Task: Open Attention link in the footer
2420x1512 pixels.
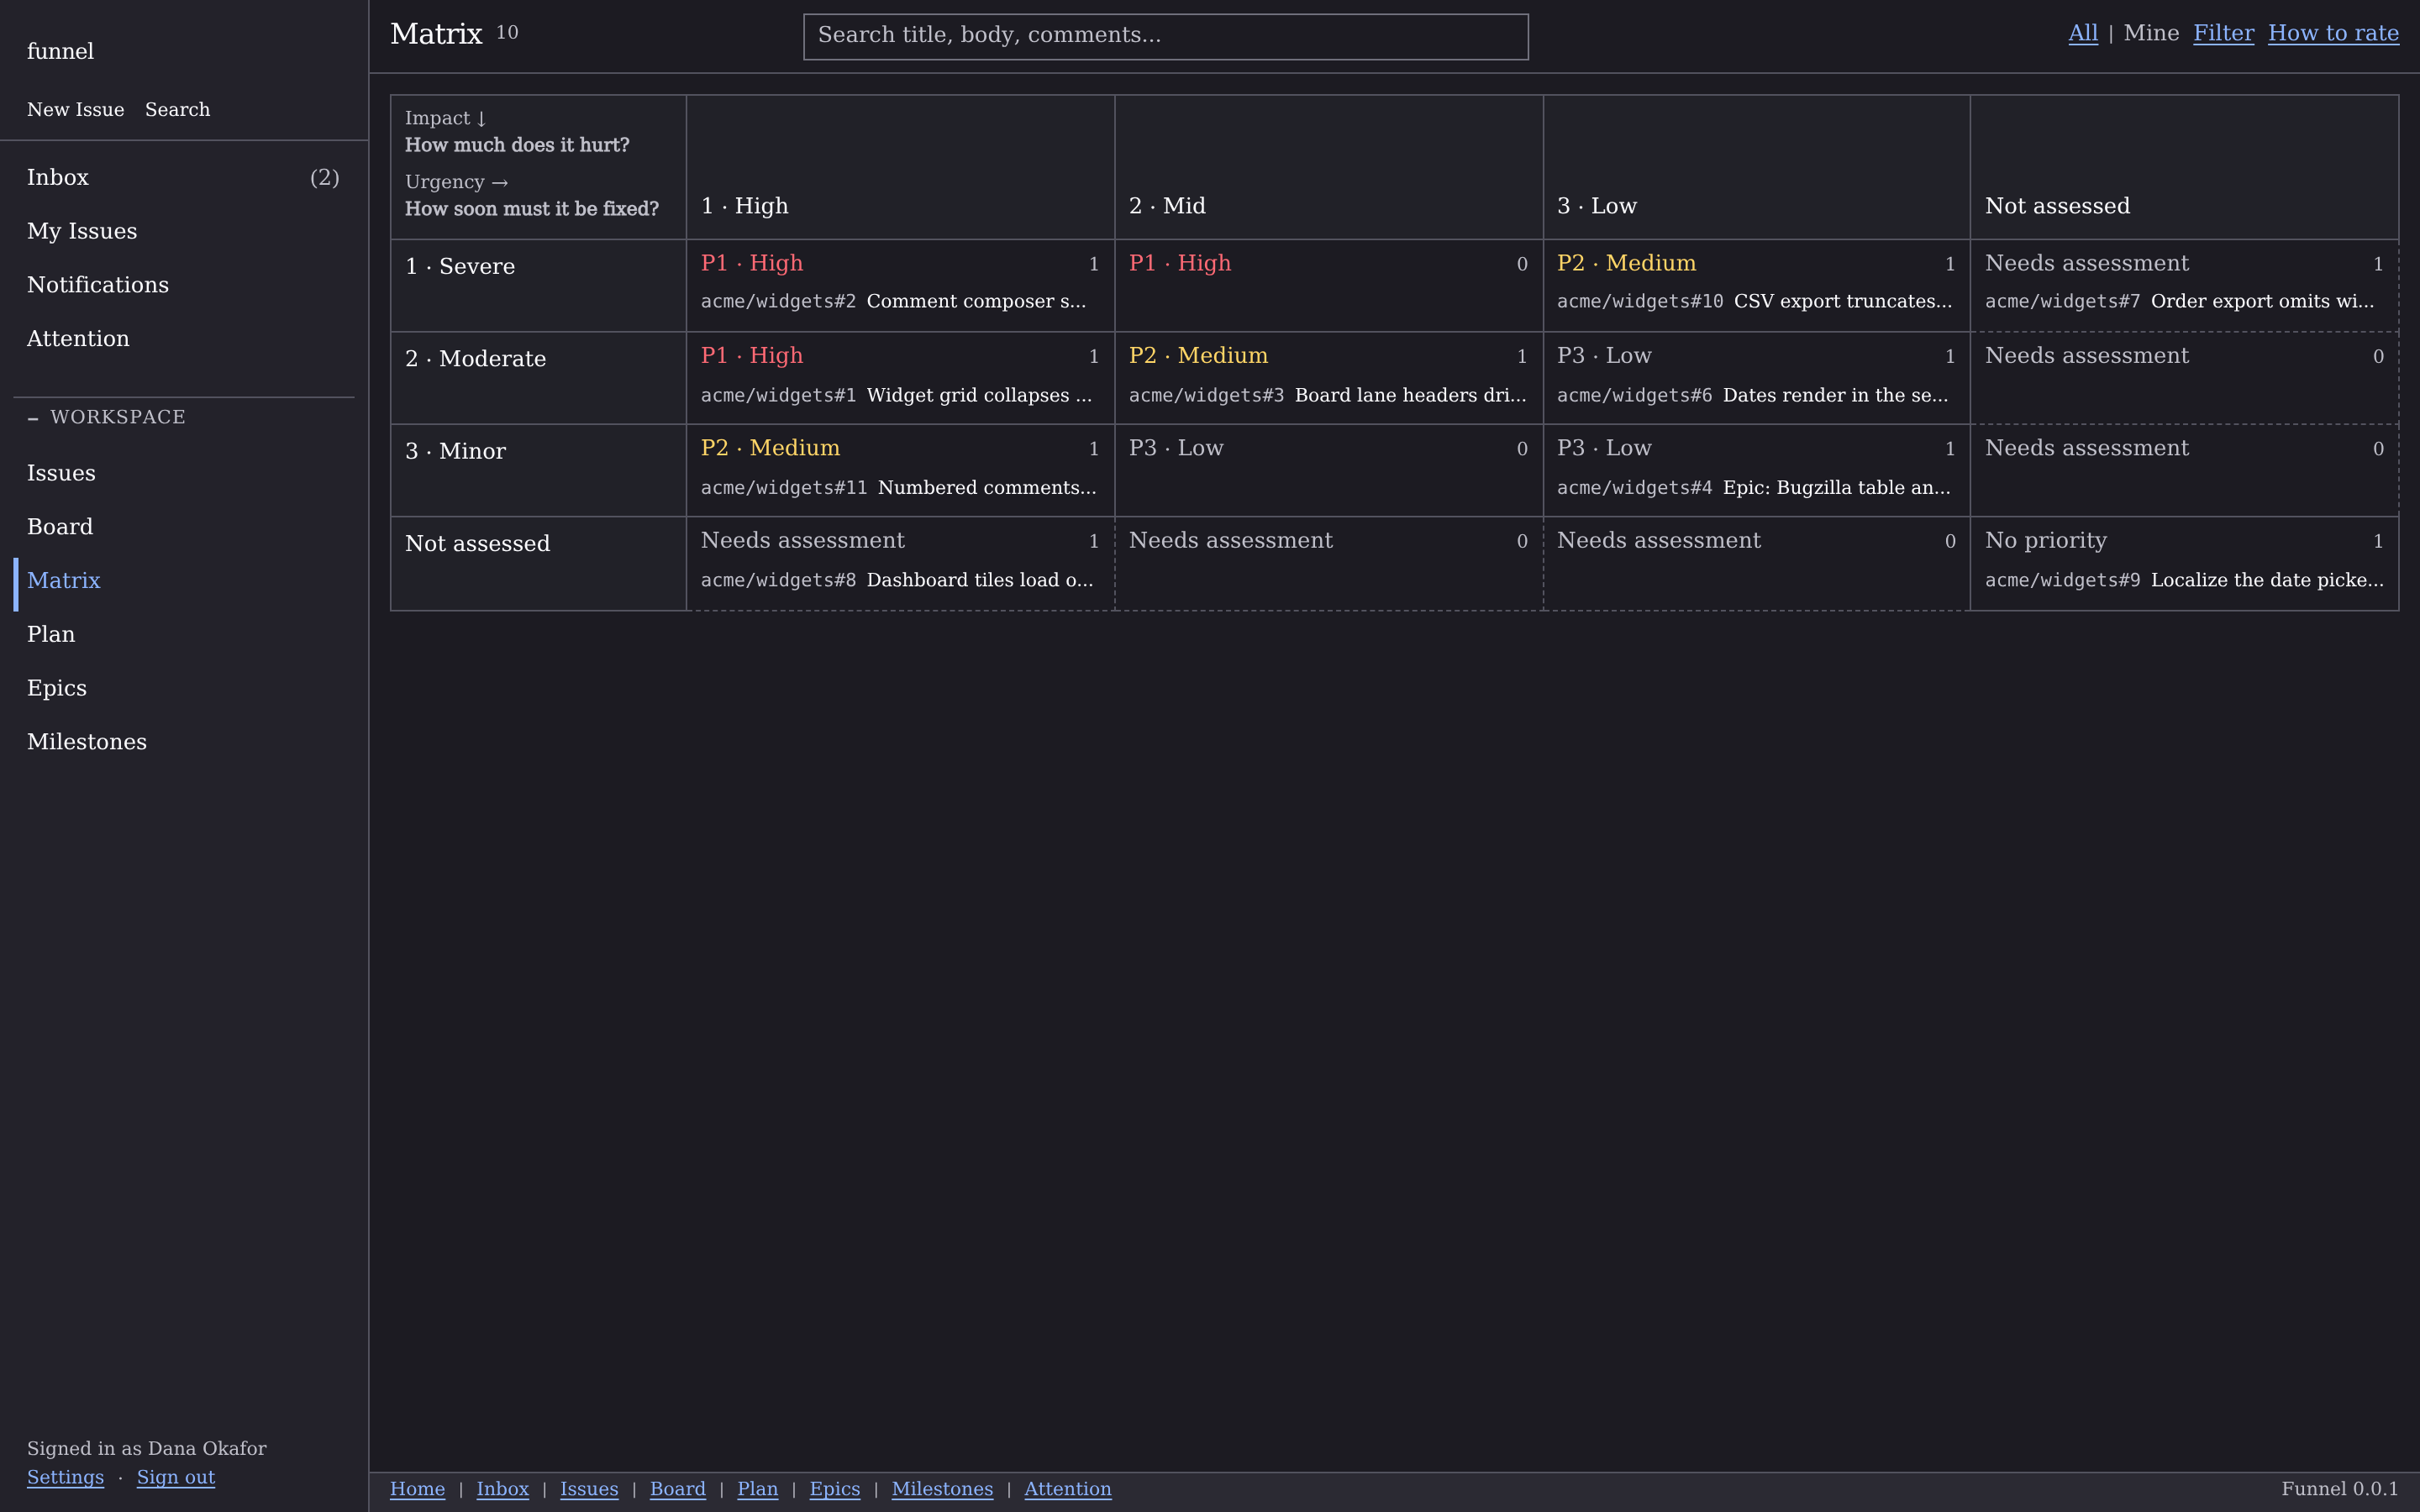Action: pyautogui.click(x=1067, y=1489)
